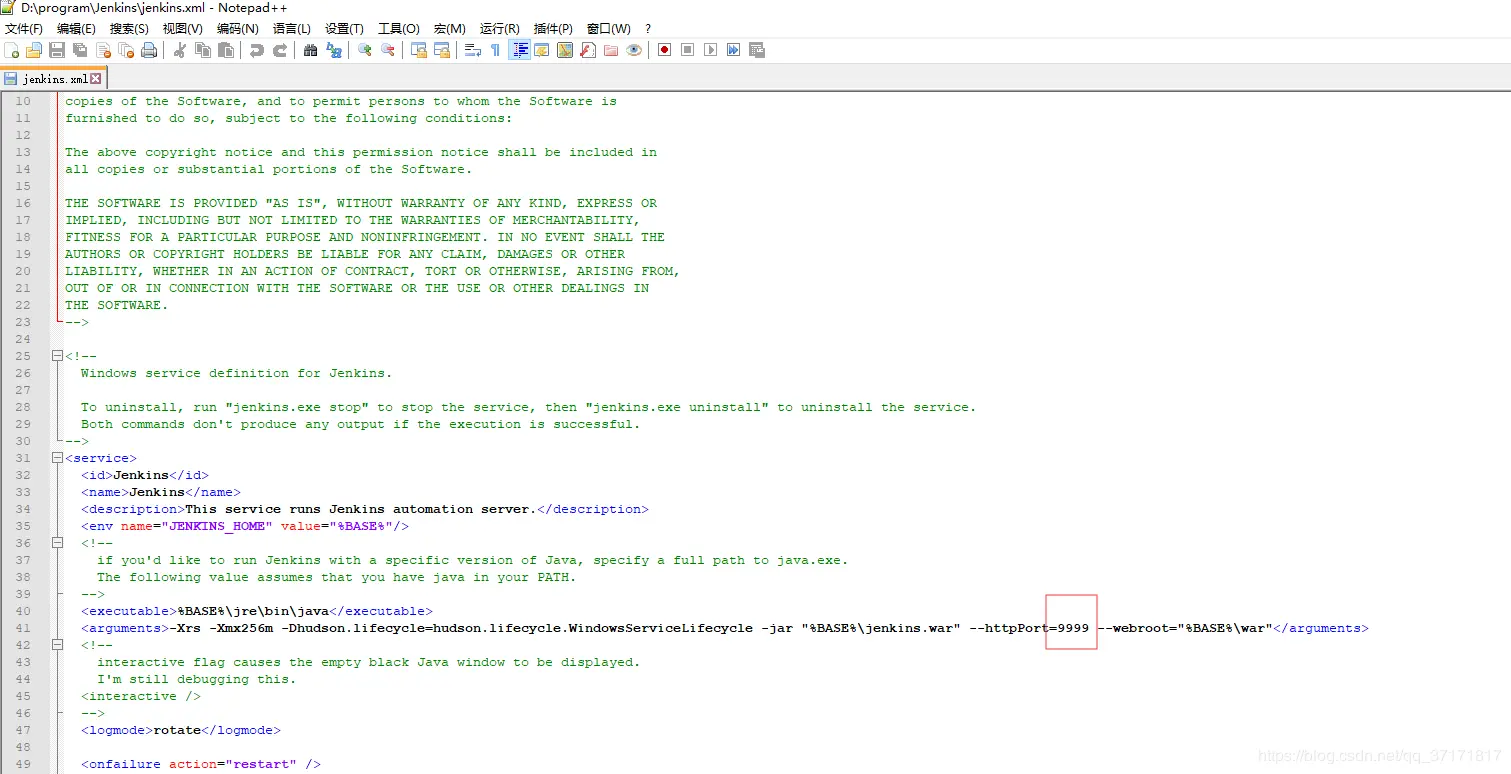
Task: Collapse the comment block at line 36
Action: (56, 543)
